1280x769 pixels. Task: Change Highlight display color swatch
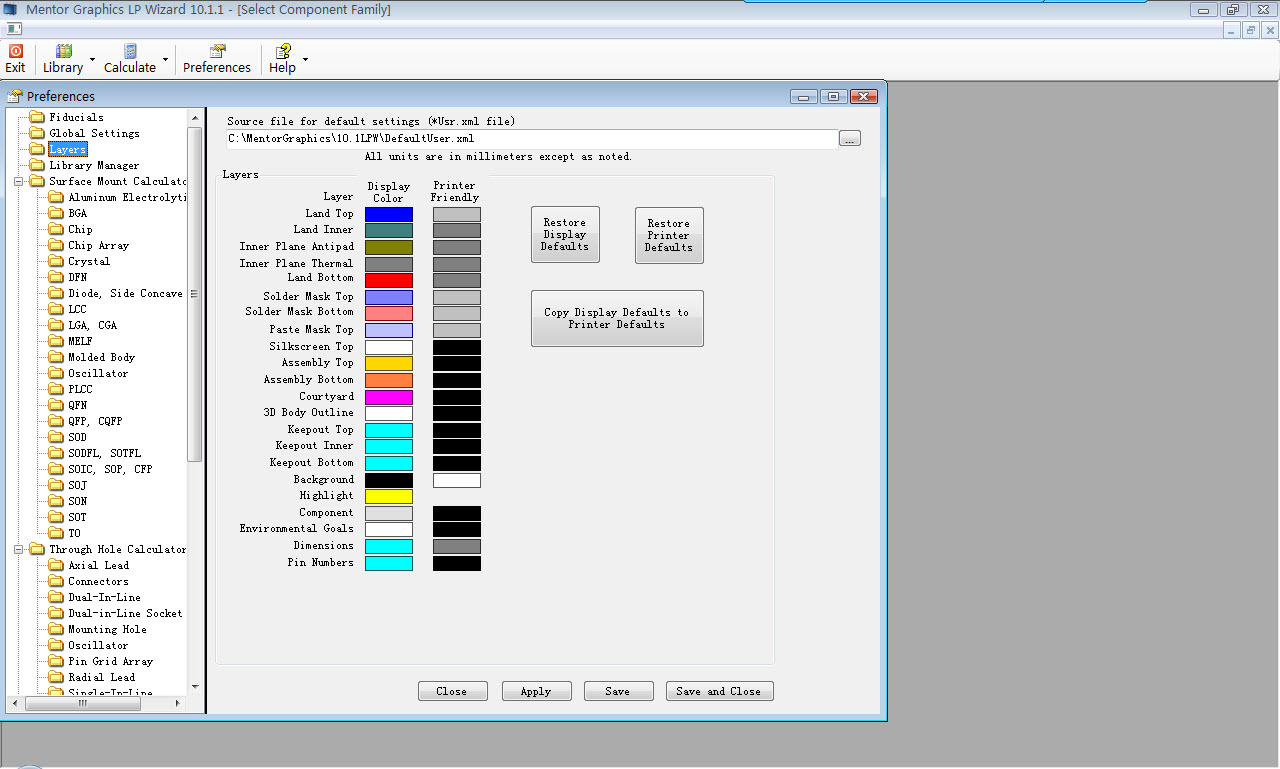click(x=389, y=496)
